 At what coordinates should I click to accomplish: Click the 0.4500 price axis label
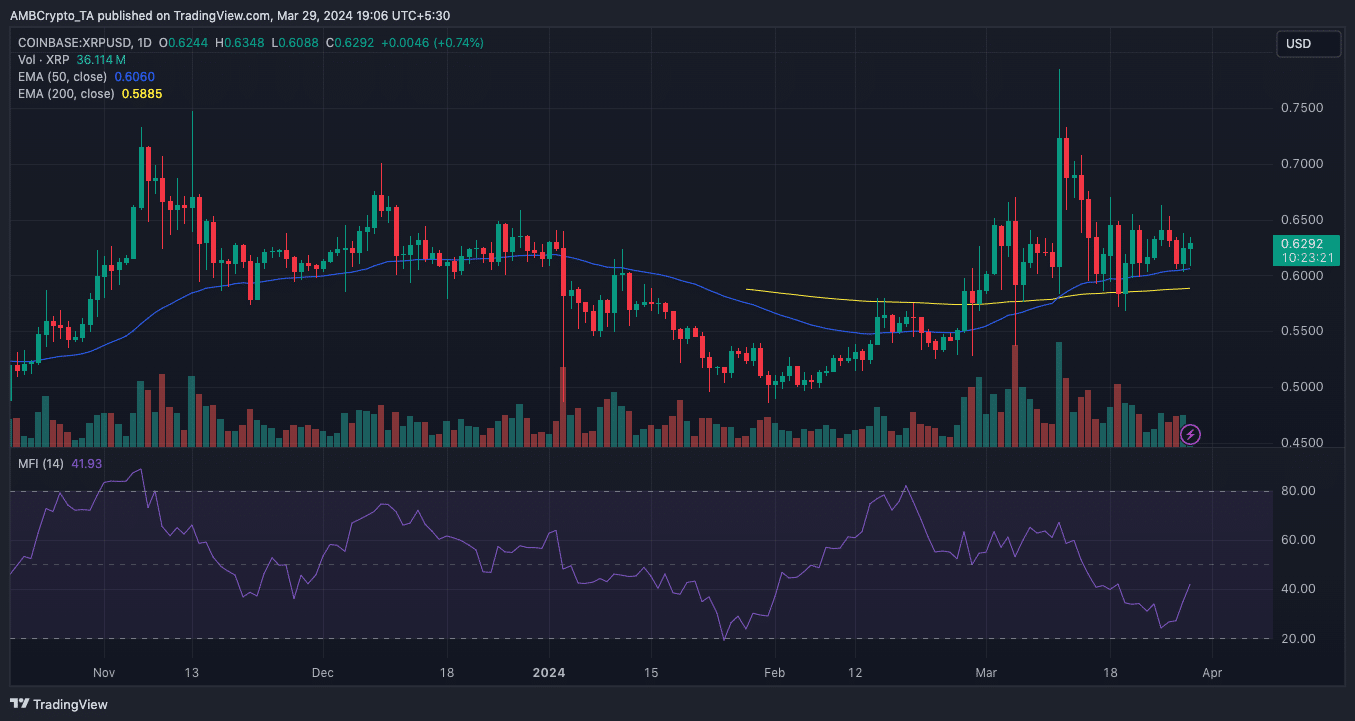pyautogui.click(x=1302, y=443)
